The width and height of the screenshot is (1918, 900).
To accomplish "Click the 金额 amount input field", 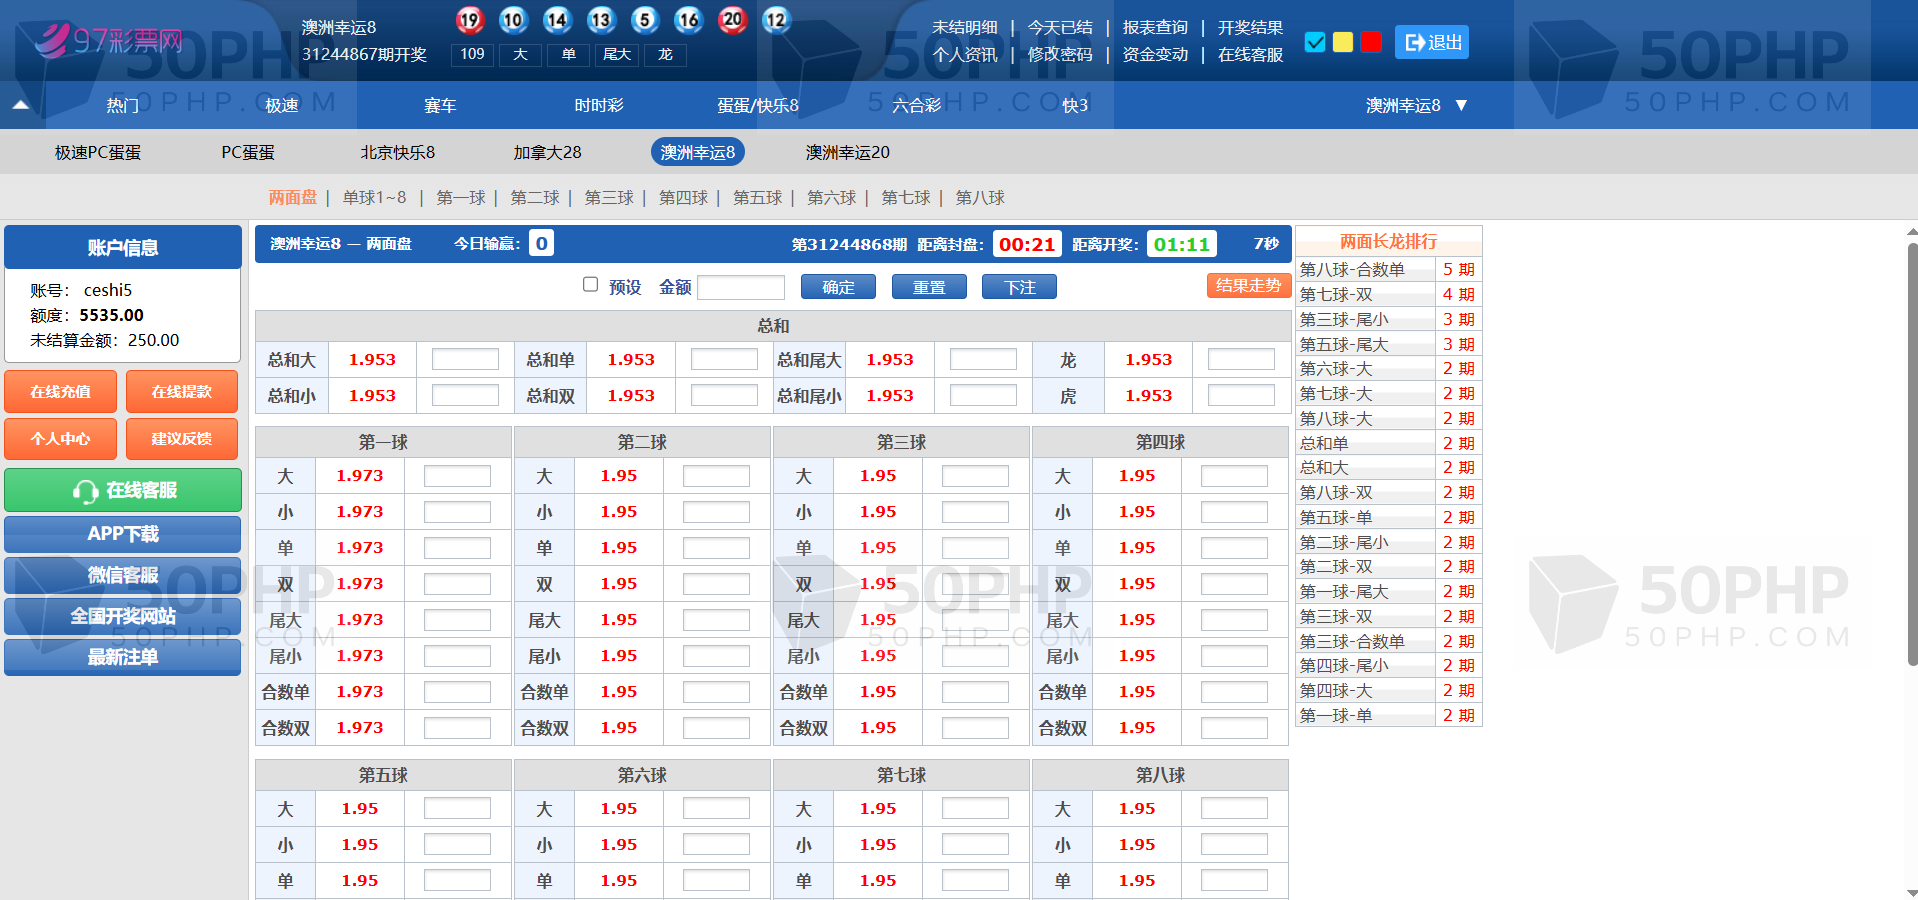I will (740, 288).
